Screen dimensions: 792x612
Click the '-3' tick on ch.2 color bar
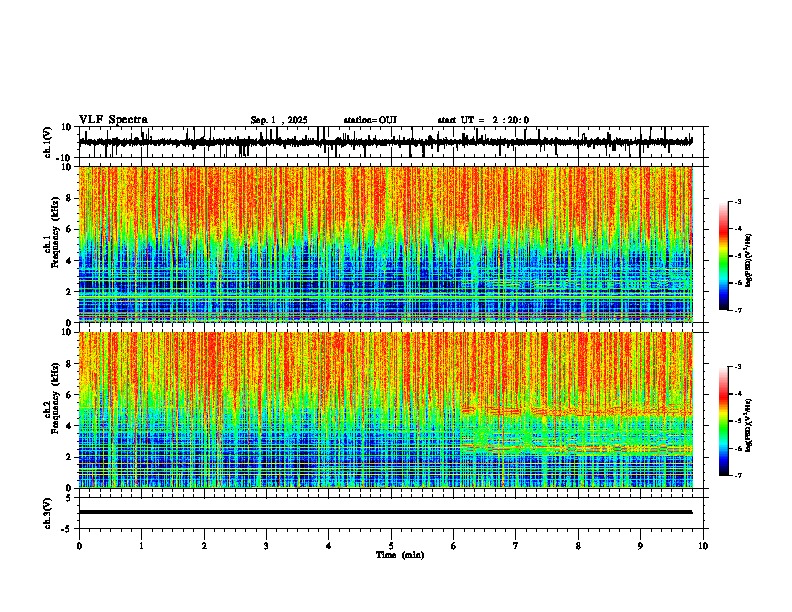point(738,367)
